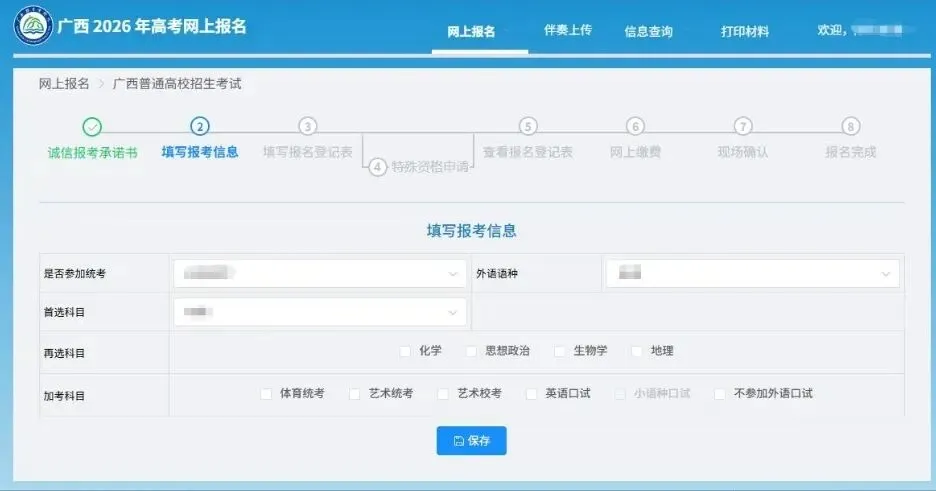Screen dimensions: 936x491
Task: Click the 查看报名登记表 step label
Action: (528, 152)
